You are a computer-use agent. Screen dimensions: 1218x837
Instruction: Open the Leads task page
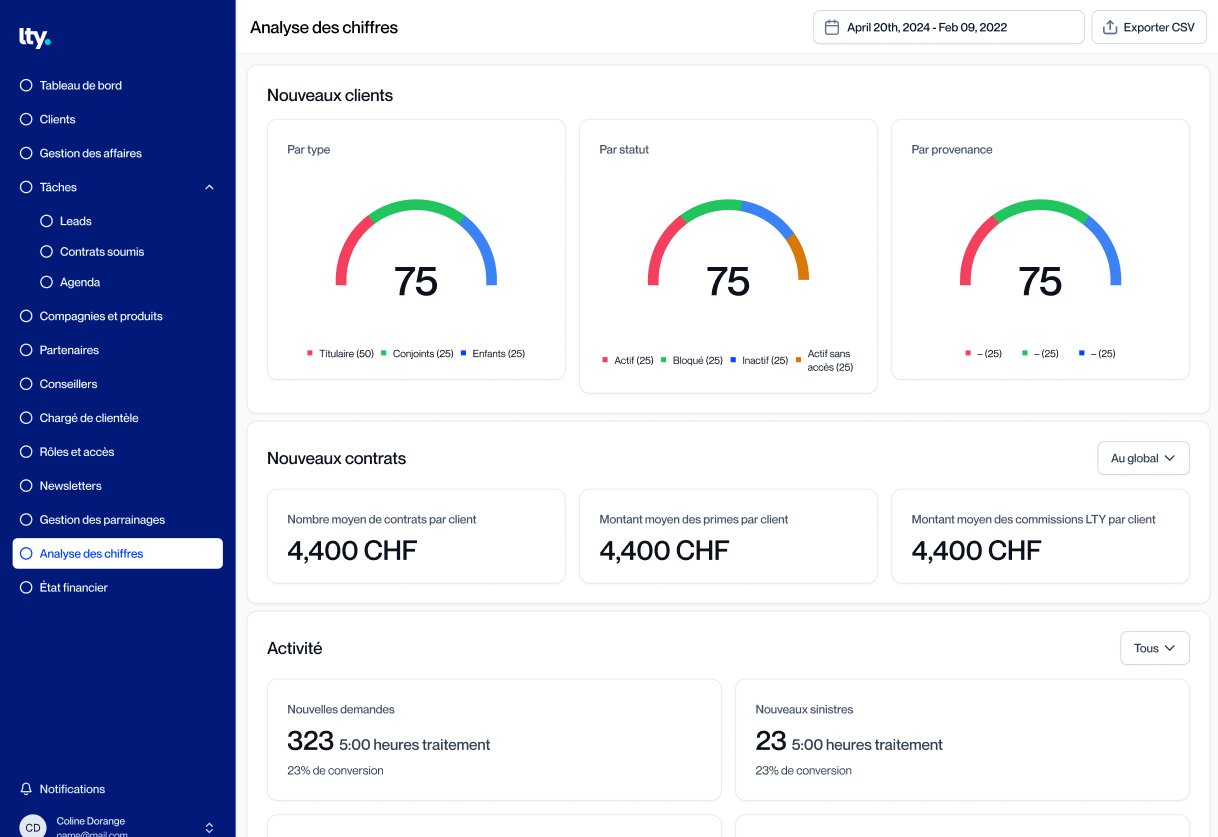pyautogui.click(x=76, y=221)
